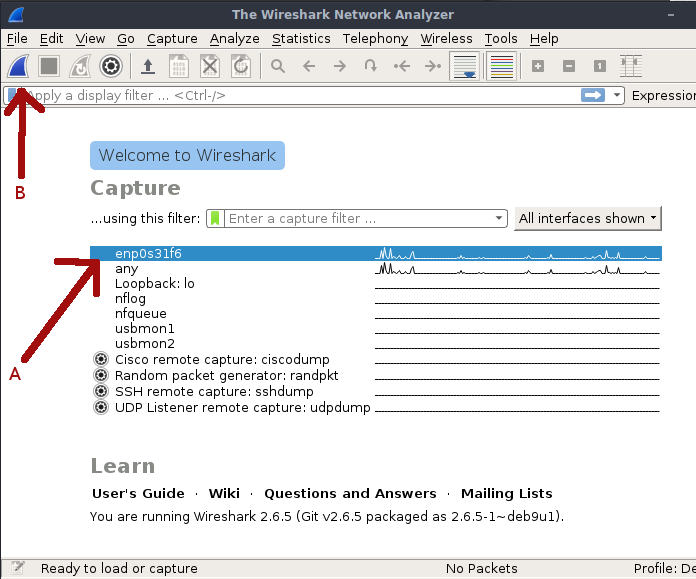The image size is (696, 579).
Task: Select Cisco remote capture: ciscodump
Action: tap(376, 359)
